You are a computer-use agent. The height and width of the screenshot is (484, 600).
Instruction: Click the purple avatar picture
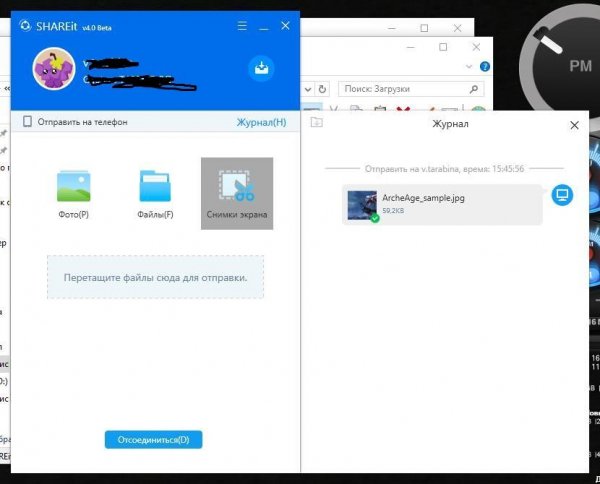click(54, 69)
